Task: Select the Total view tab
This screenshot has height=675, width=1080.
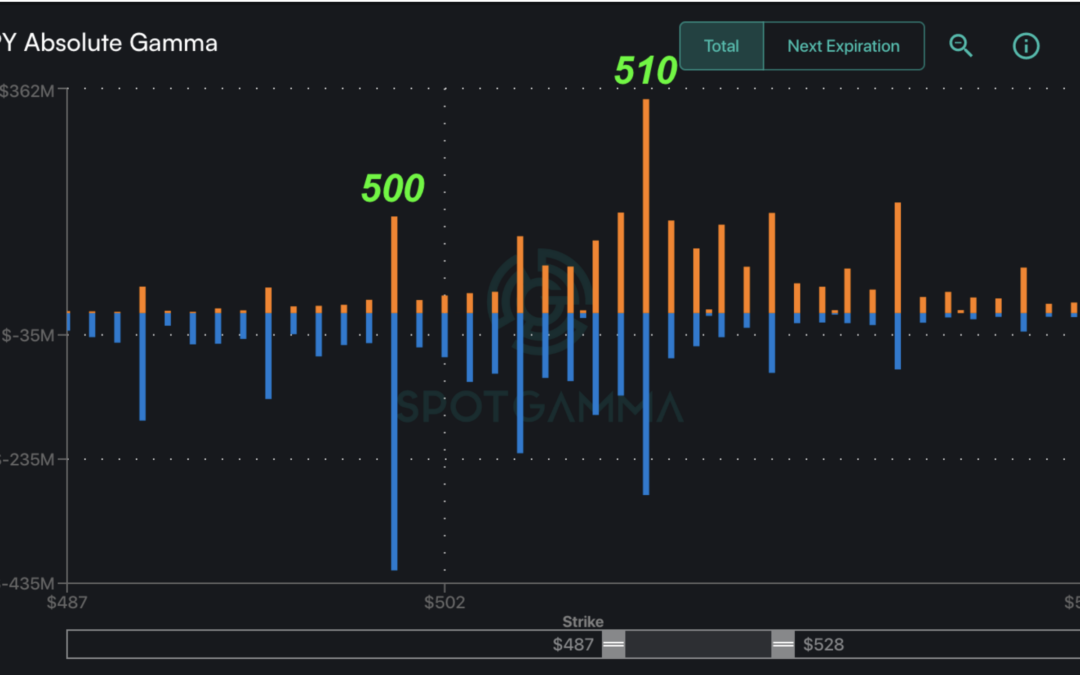Action: [x=721, y=46]
